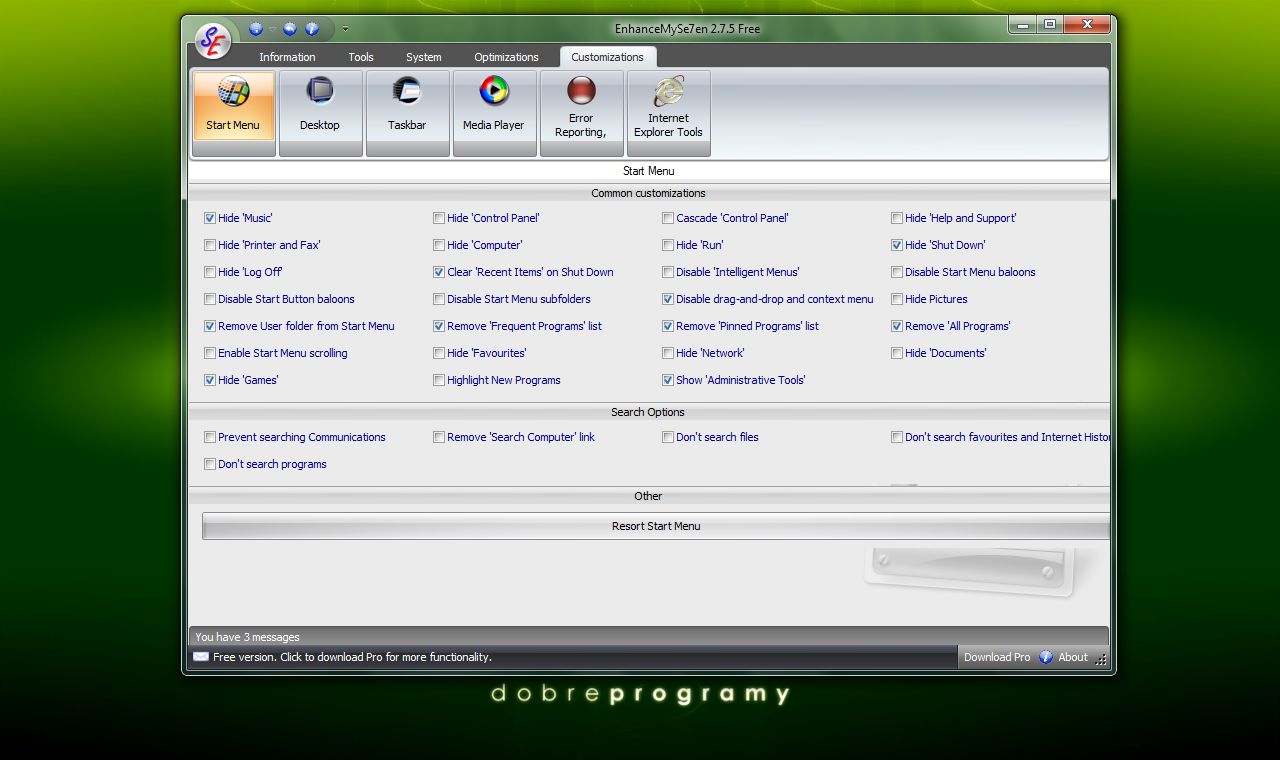Enable Prevent searching Communications

click(210, 437)
